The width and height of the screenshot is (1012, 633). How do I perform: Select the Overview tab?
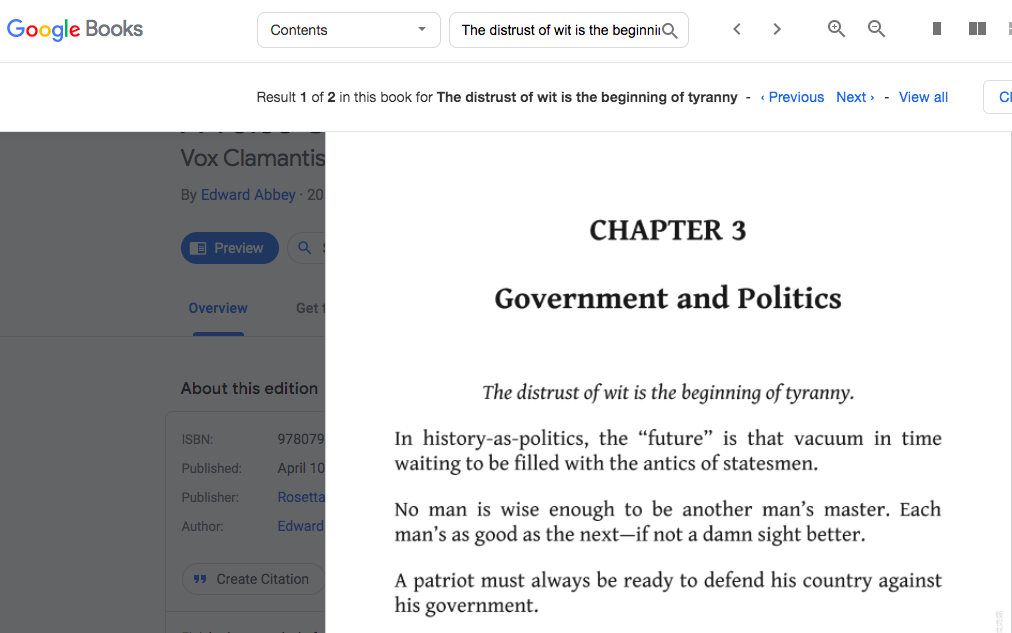tap(218, 308)
